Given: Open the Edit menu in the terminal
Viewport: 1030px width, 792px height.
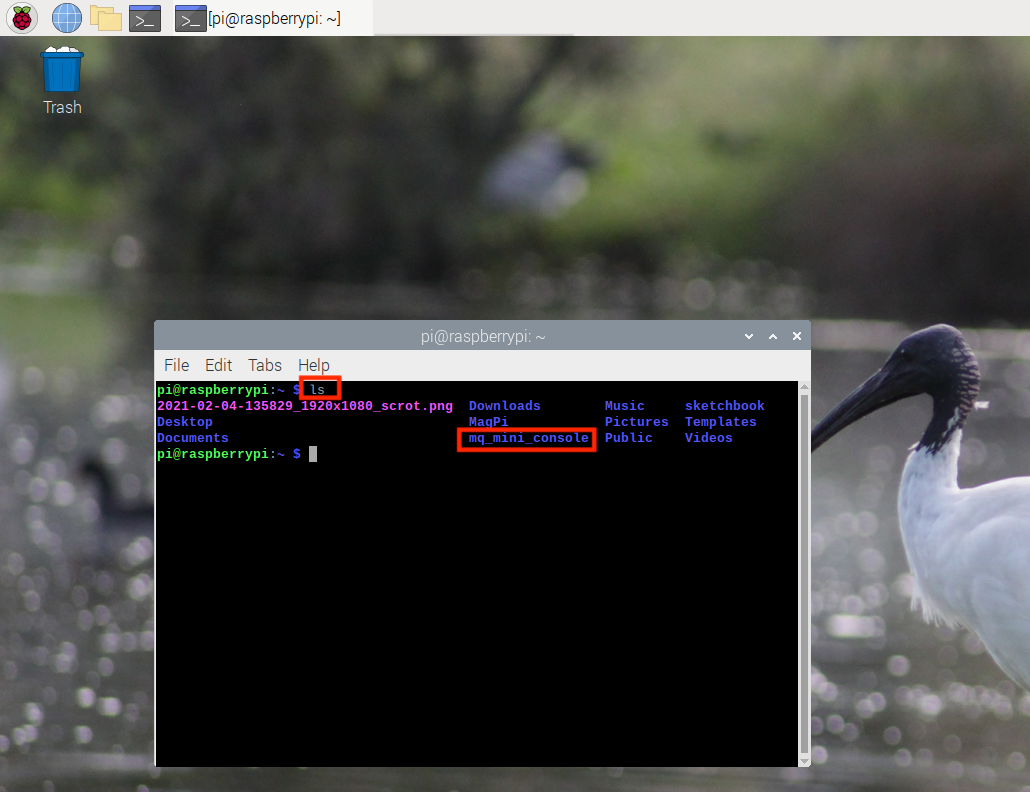Looking at the screenshot, I should (218, 365).
